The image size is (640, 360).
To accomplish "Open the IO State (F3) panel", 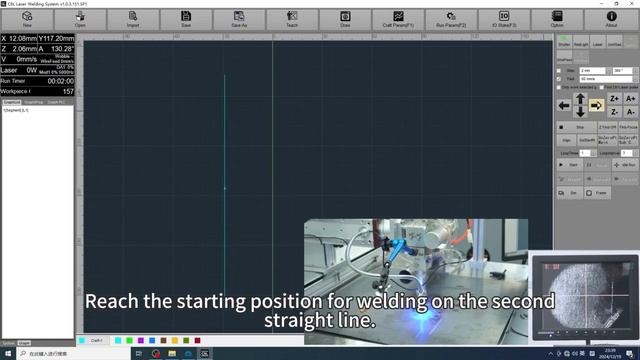I will pyautogui.click(x=504, y=19).
